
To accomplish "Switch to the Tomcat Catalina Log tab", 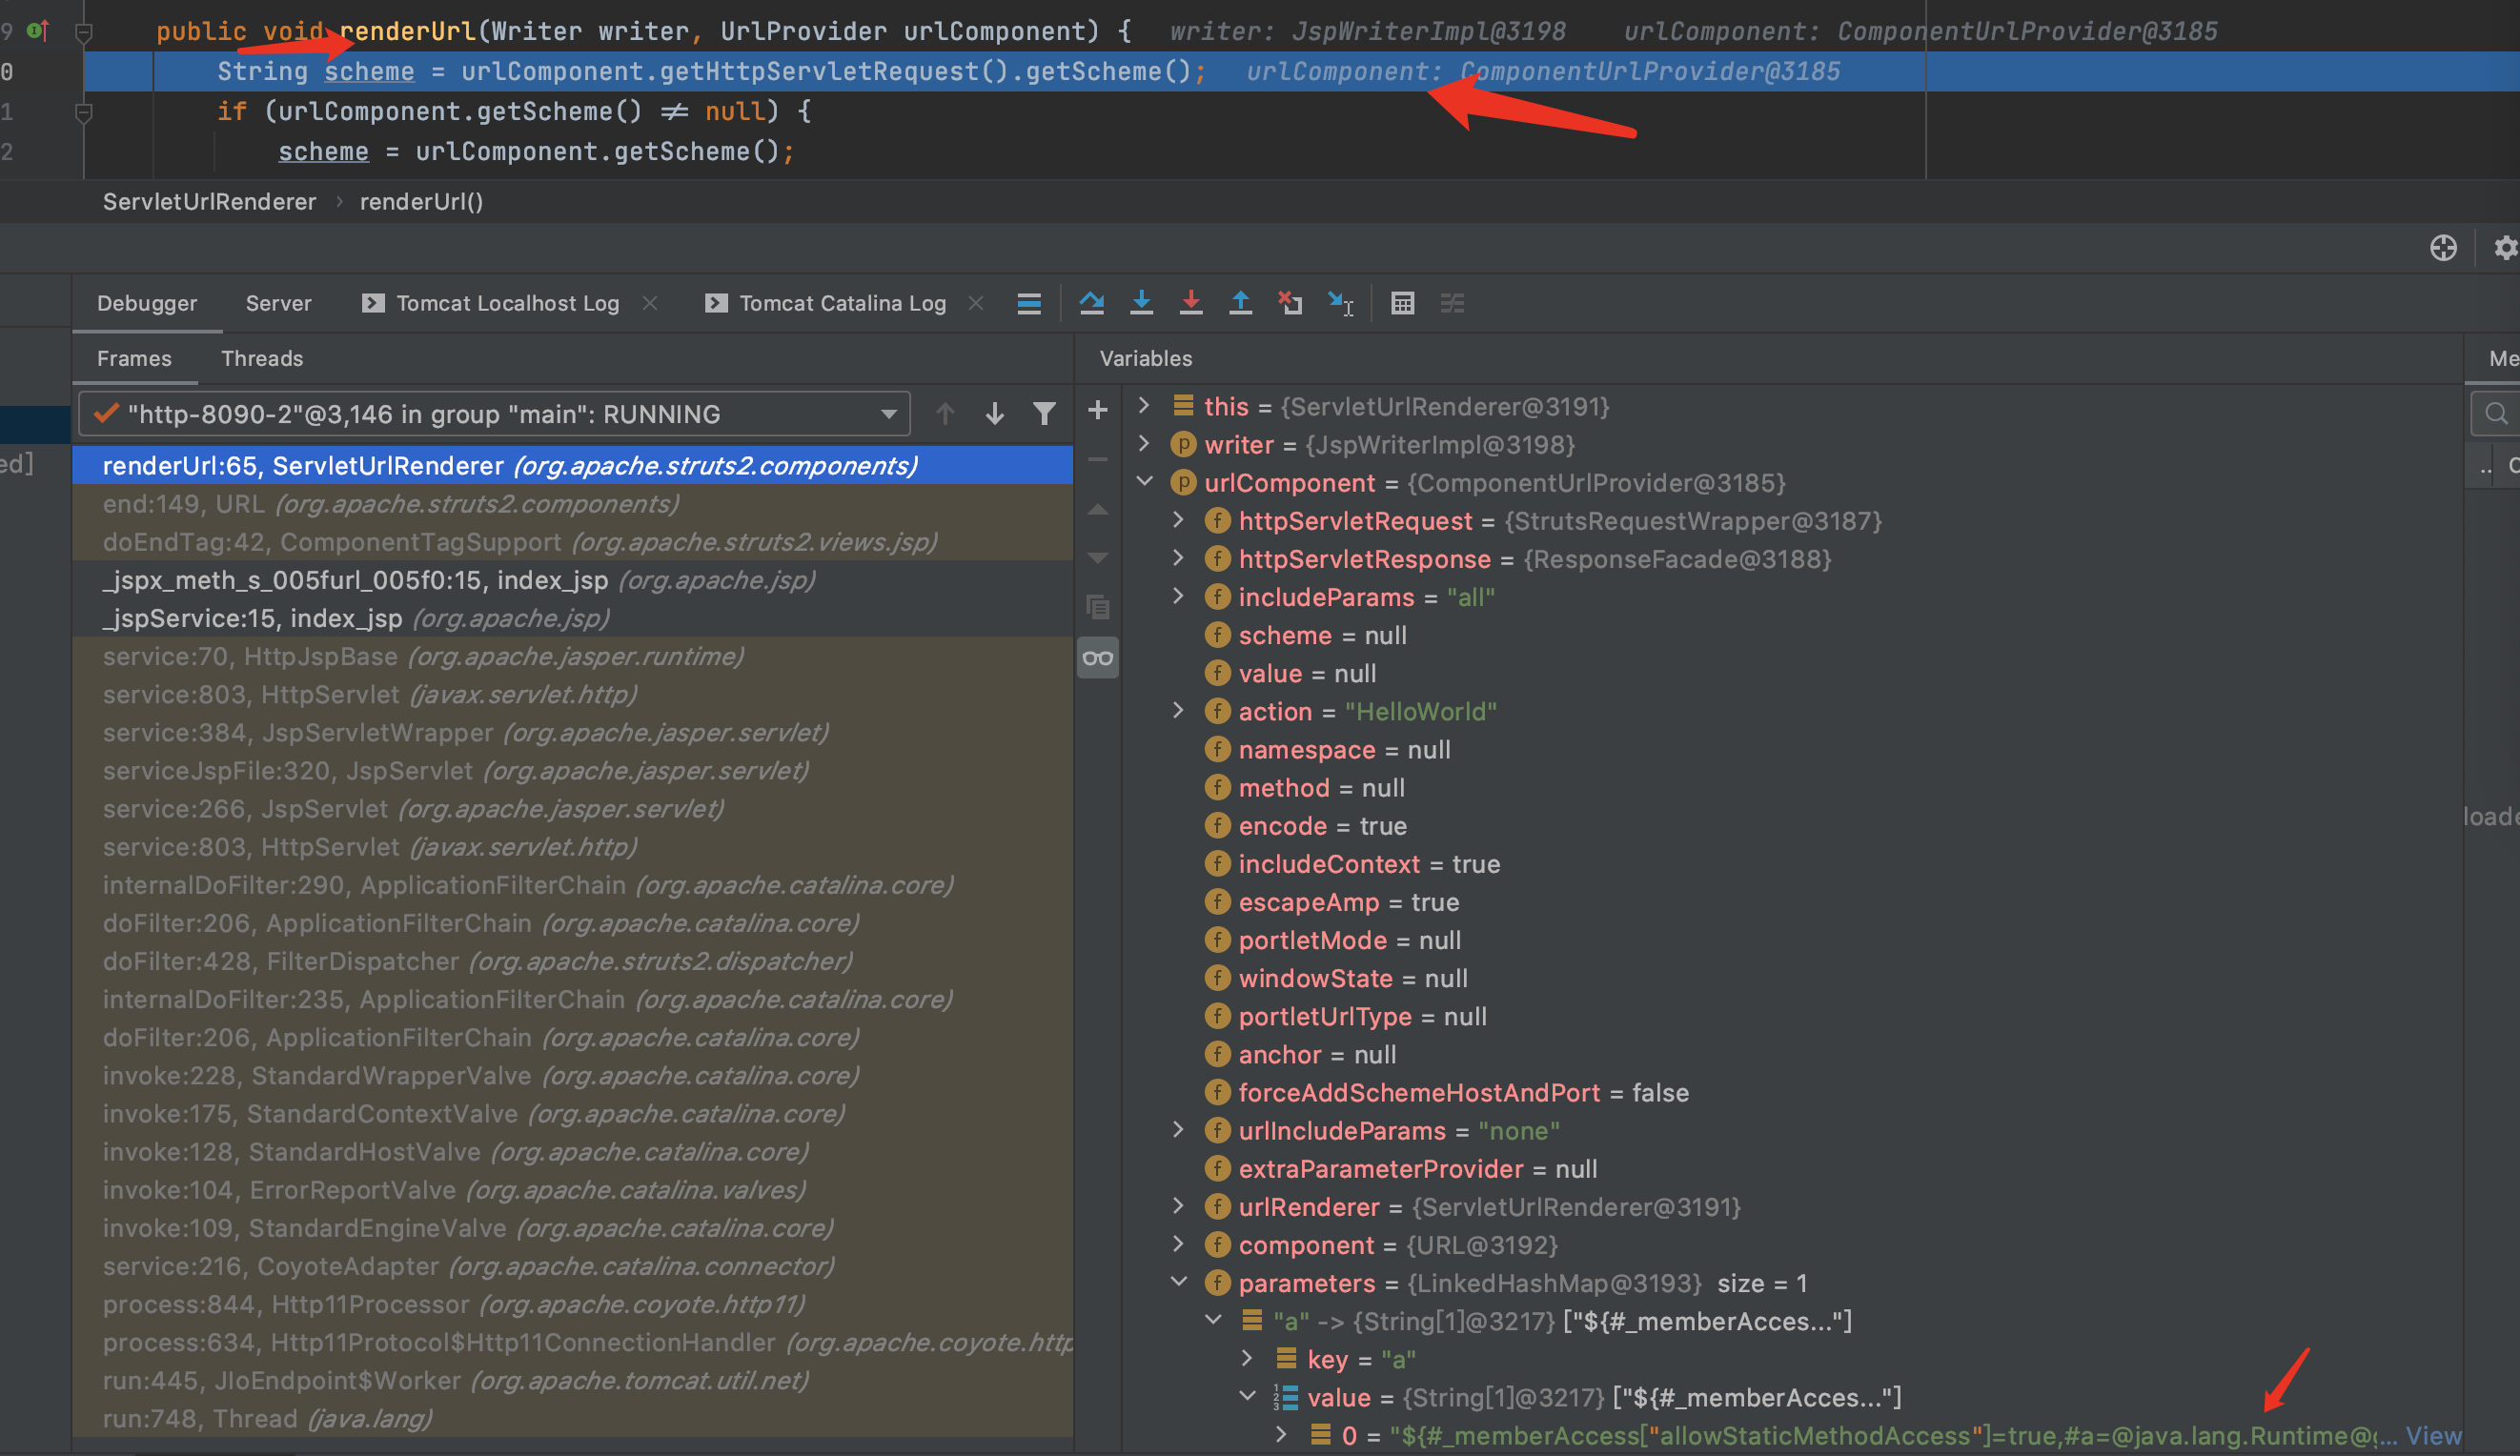I will [x=842, y=303].
